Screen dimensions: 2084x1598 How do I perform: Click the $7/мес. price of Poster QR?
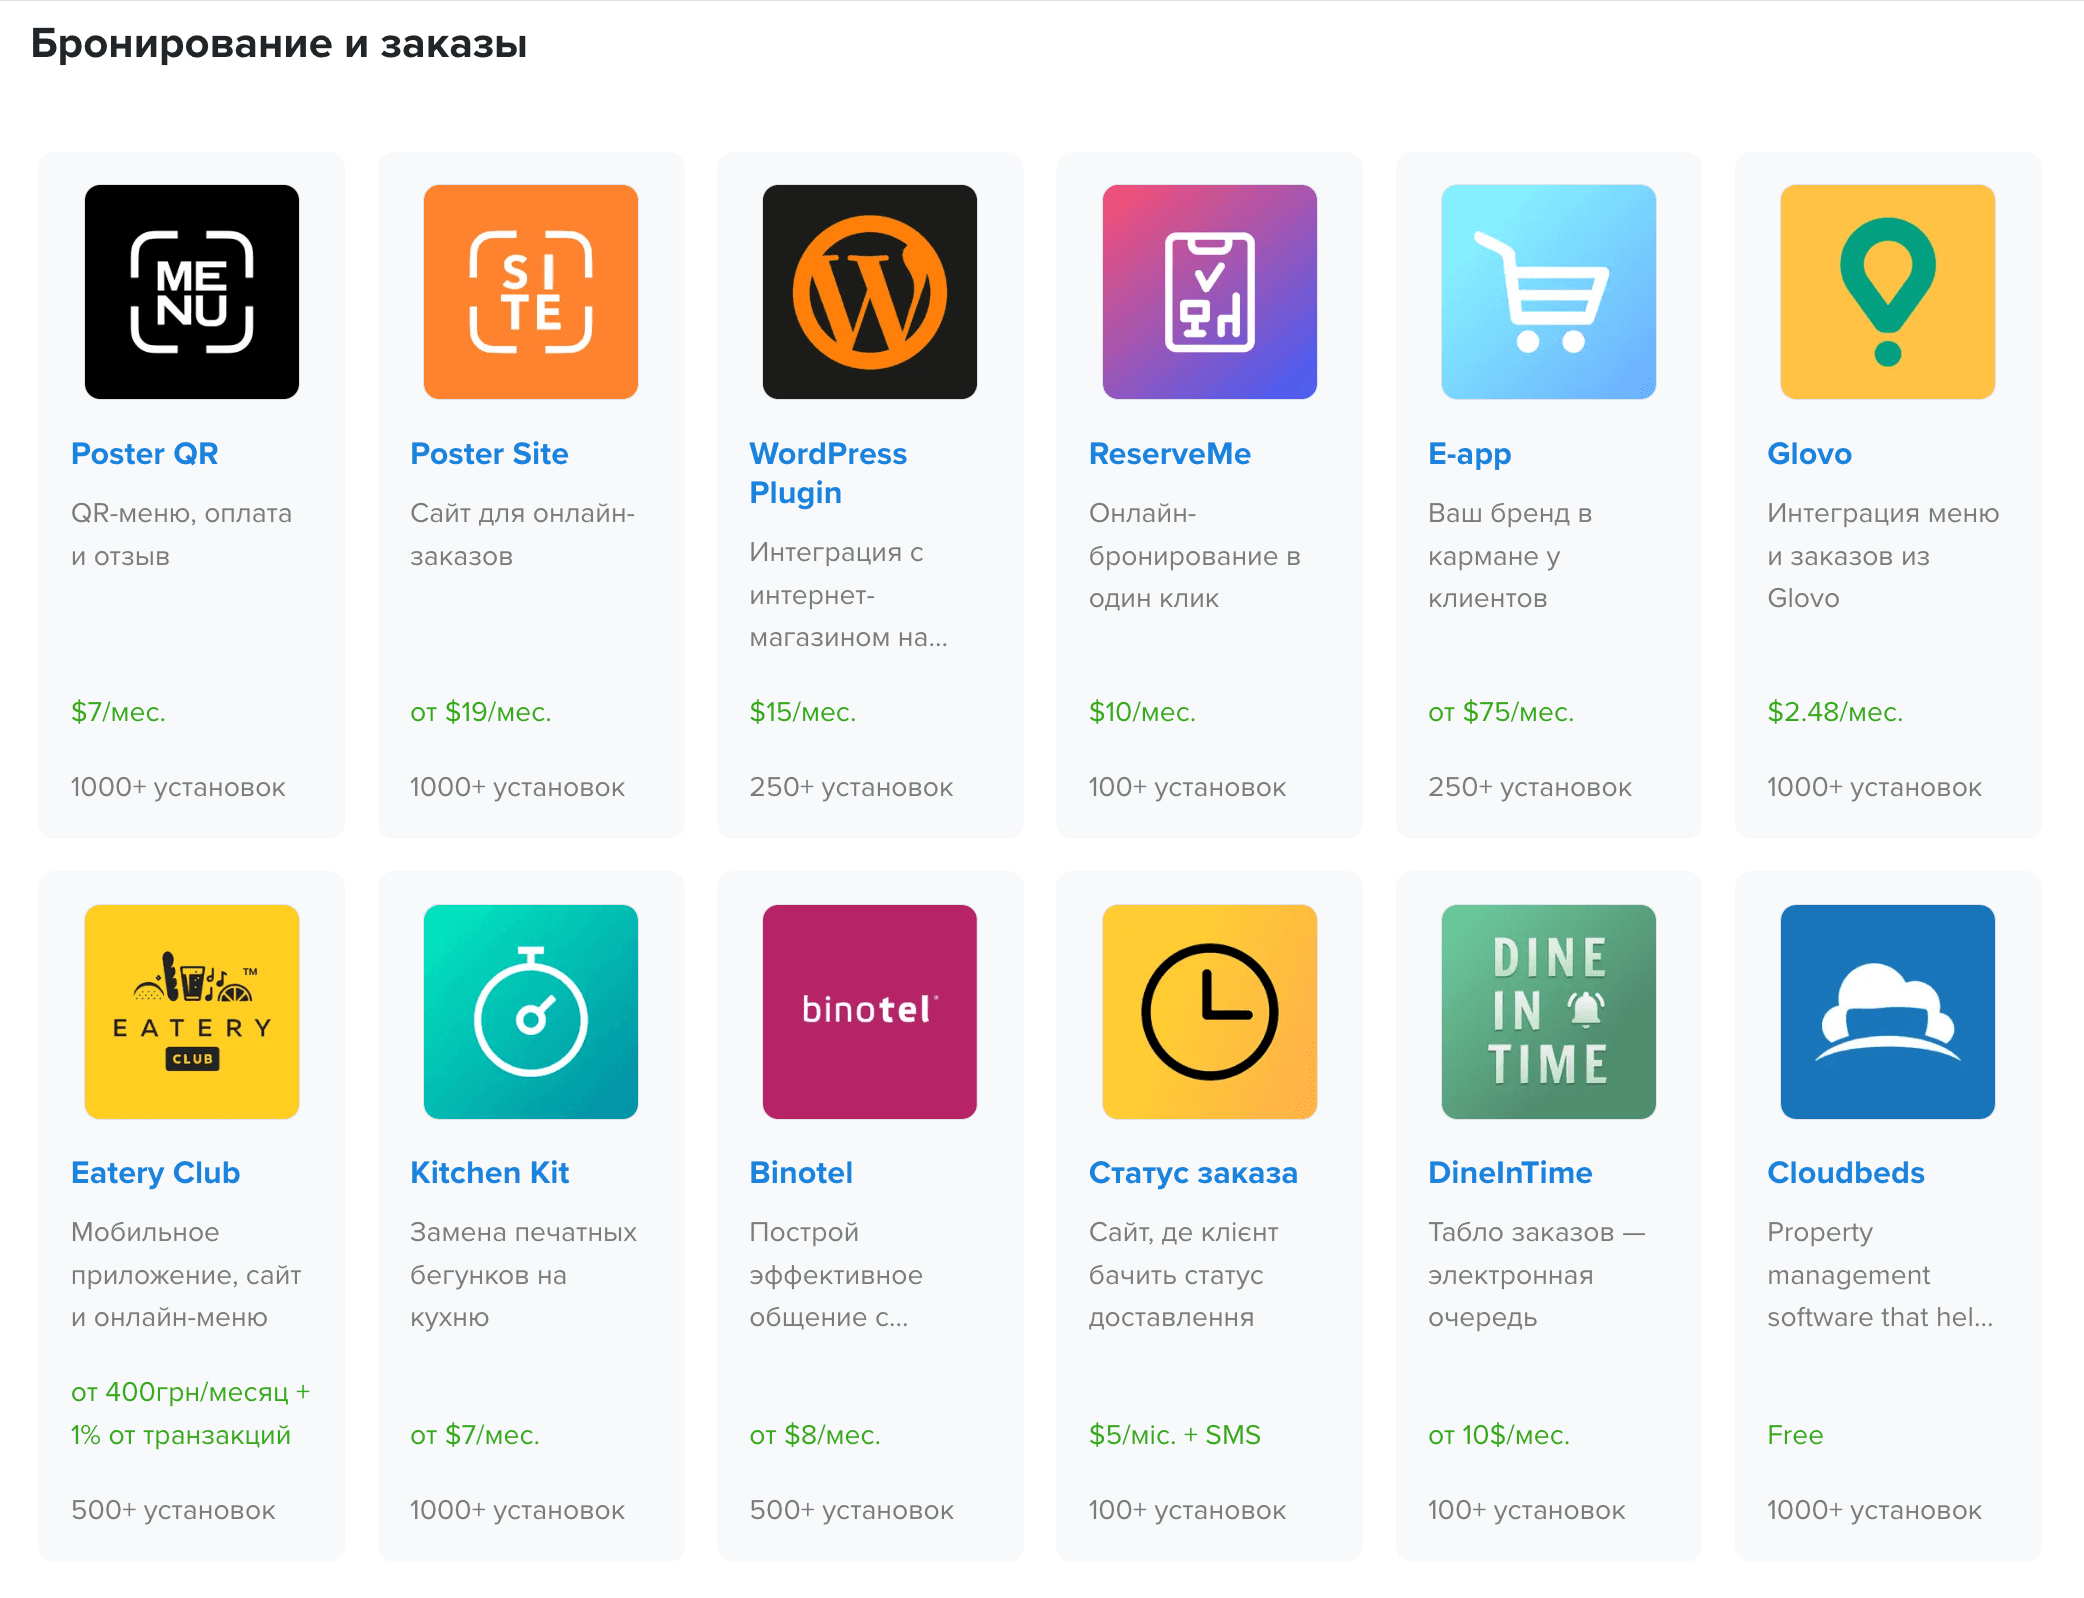point(118,712)
